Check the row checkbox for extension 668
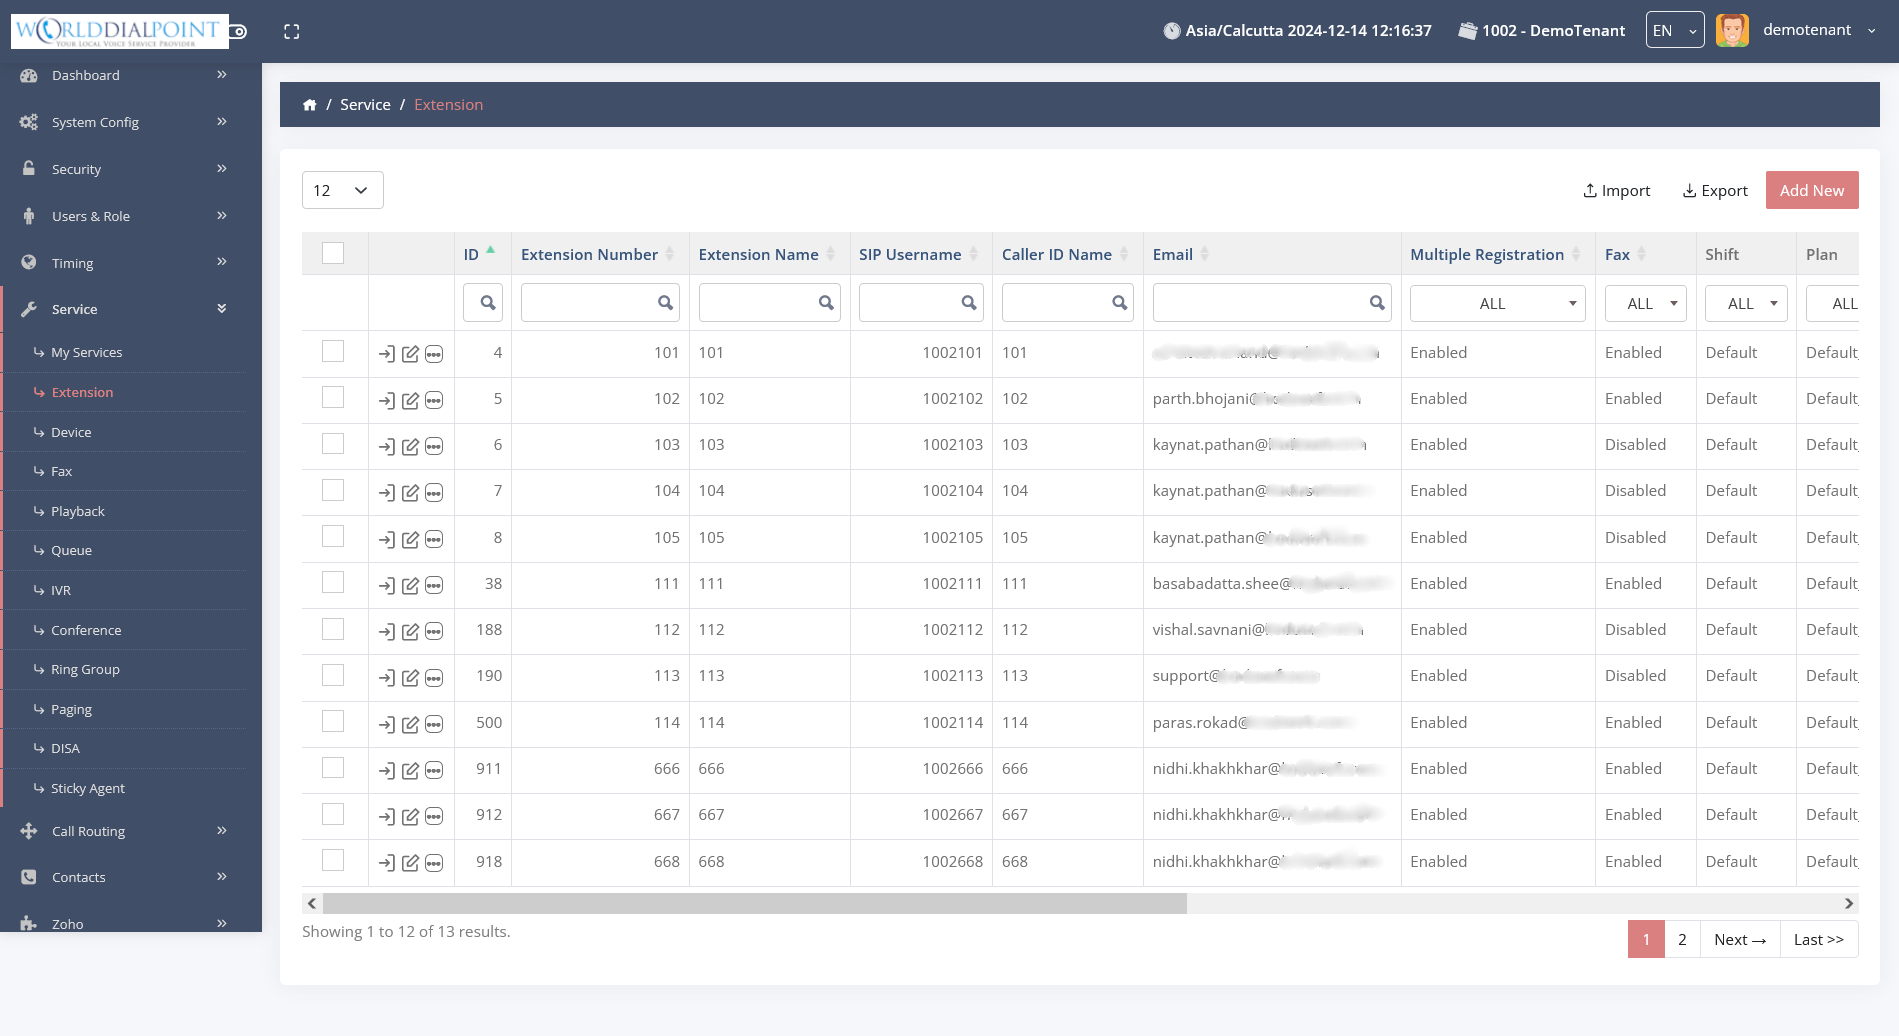The image size is (1899, 1036). pyautogui.click(x=333, y=861)
